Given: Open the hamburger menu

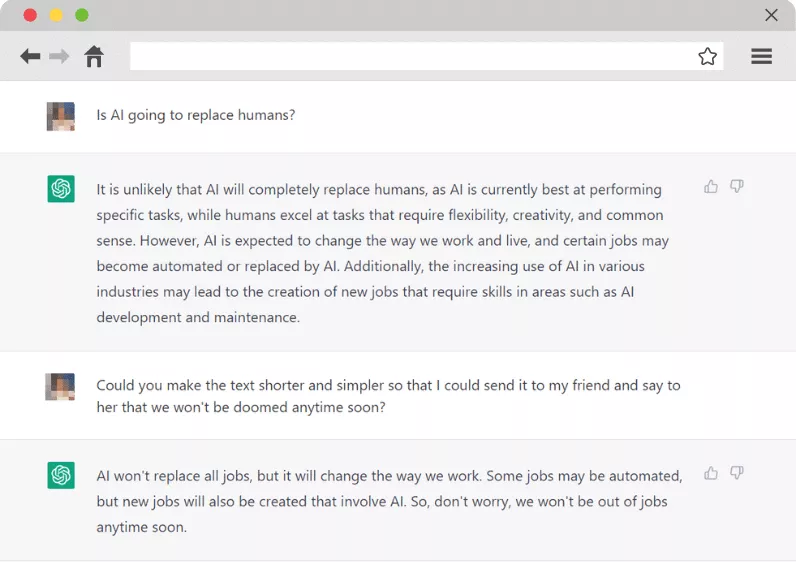Looking at the screenshot, I should tap(762, 57).
